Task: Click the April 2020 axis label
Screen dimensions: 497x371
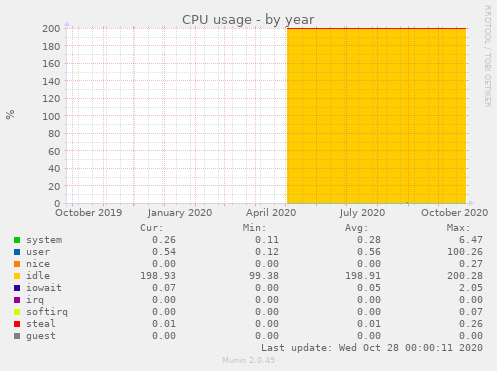Action: [x=271, y=213]
